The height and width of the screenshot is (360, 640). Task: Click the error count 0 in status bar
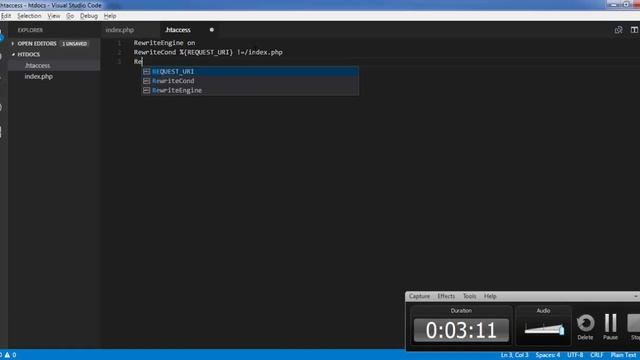point(1,355)
